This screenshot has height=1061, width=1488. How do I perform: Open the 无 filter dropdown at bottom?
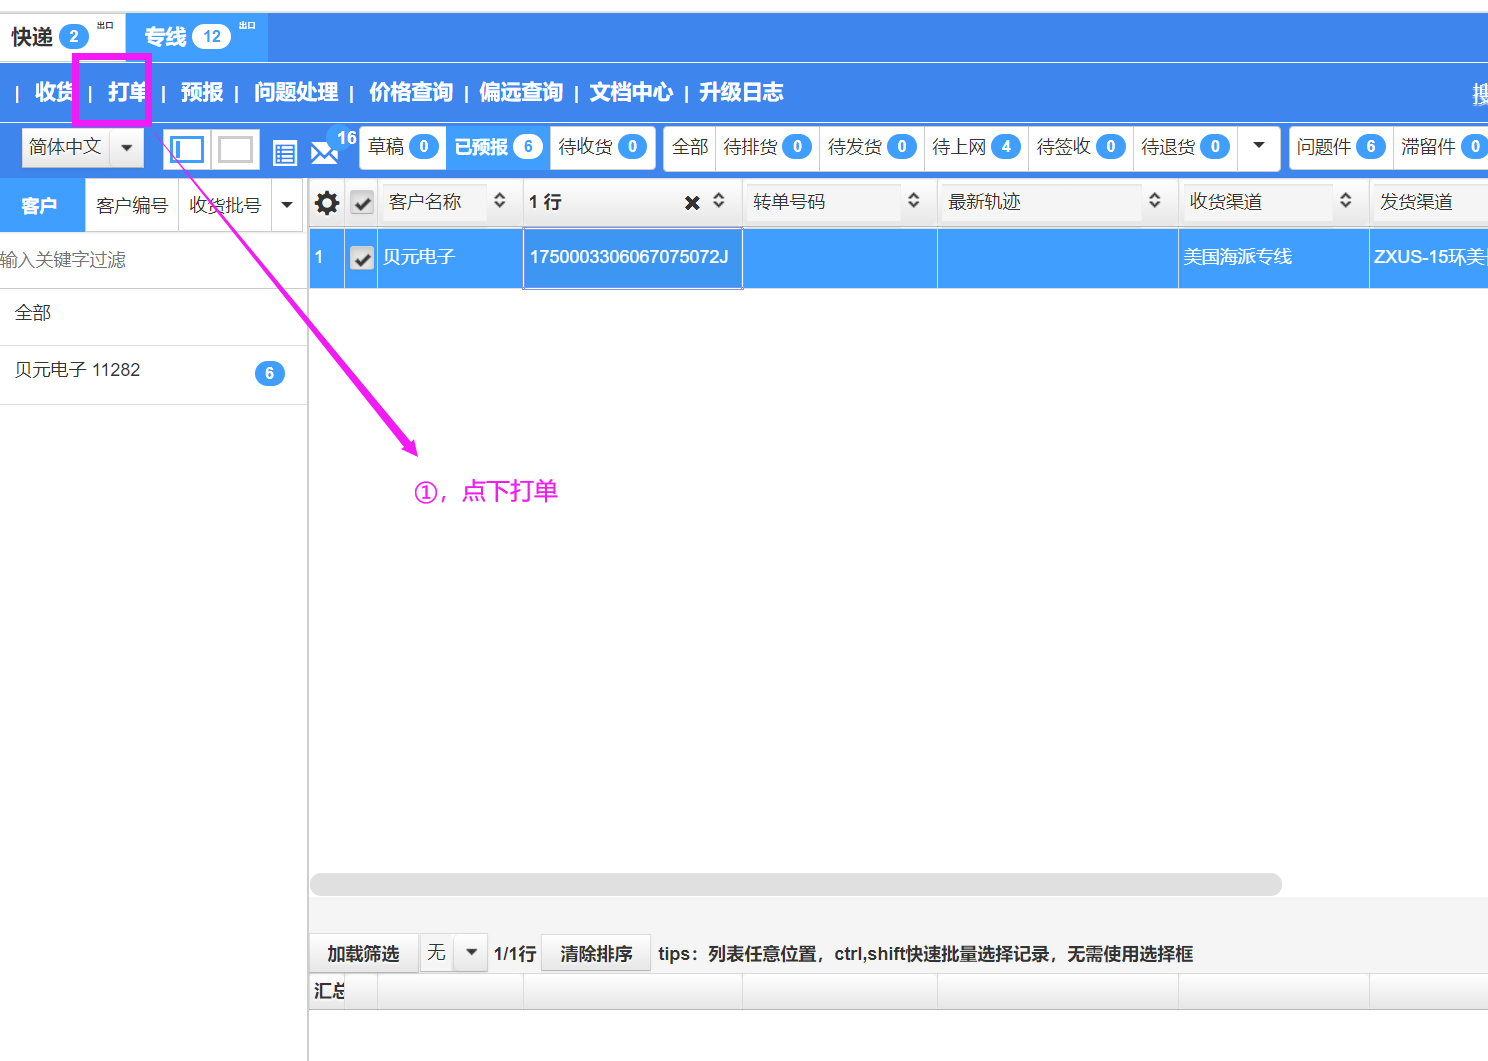point(470,953)
